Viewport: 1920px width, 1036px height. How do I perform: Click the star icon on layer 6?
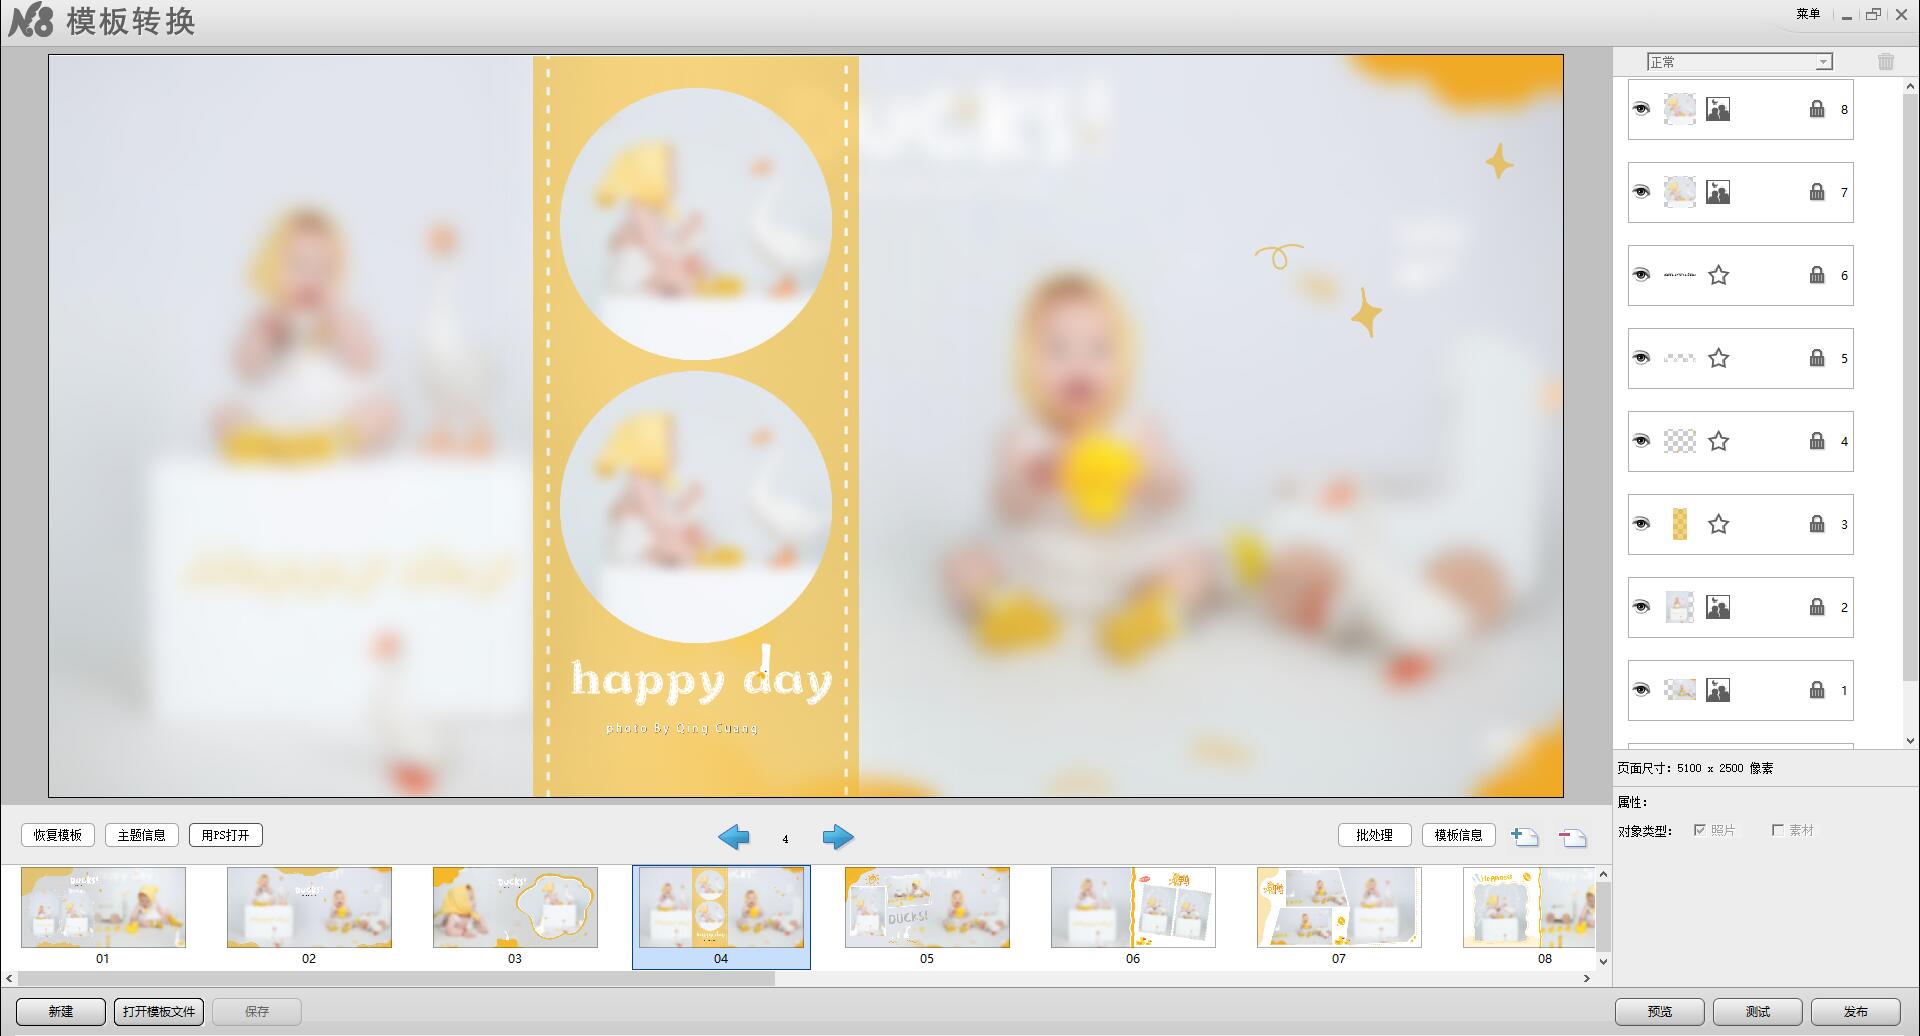click(x=1718, y=275)
